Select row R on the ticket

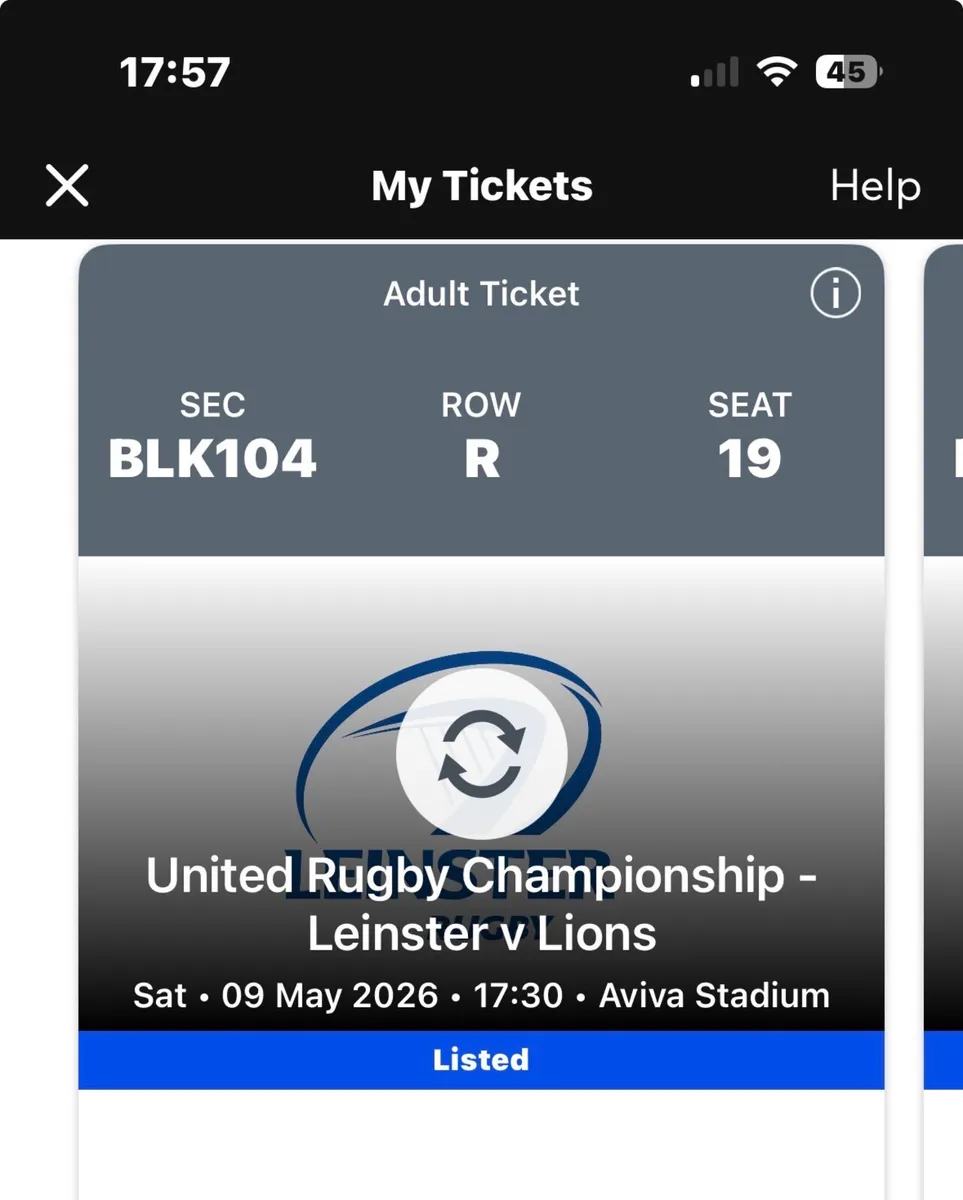(x=481, y=458)
